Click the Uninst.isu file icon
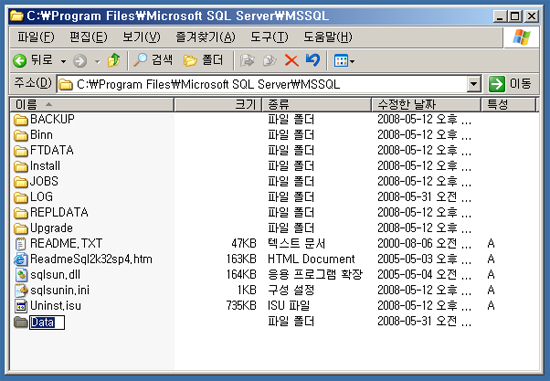The width and height of the screenshot is (550, 381). (21, 306)
